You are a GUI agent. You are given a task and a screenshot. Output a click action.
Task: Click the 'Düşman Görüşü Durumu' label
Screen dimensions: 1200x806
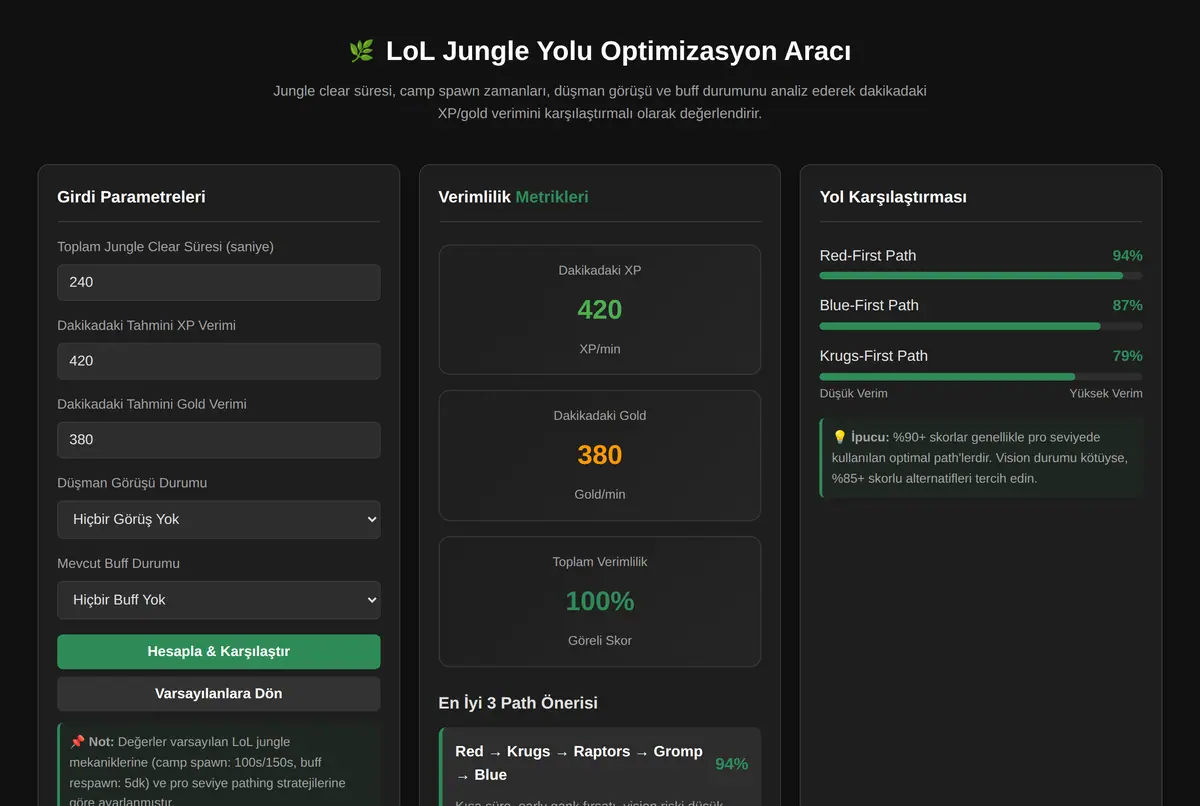(132, 483)
